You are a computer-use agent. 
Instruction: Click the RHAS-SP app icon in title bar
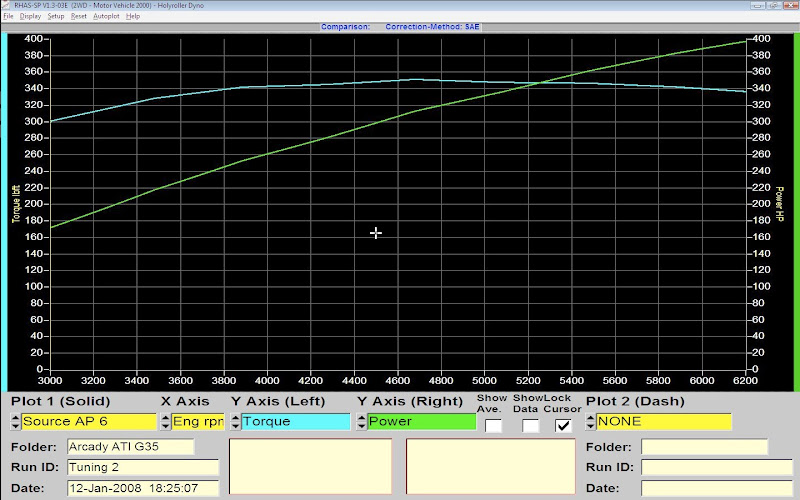(5, 5)
